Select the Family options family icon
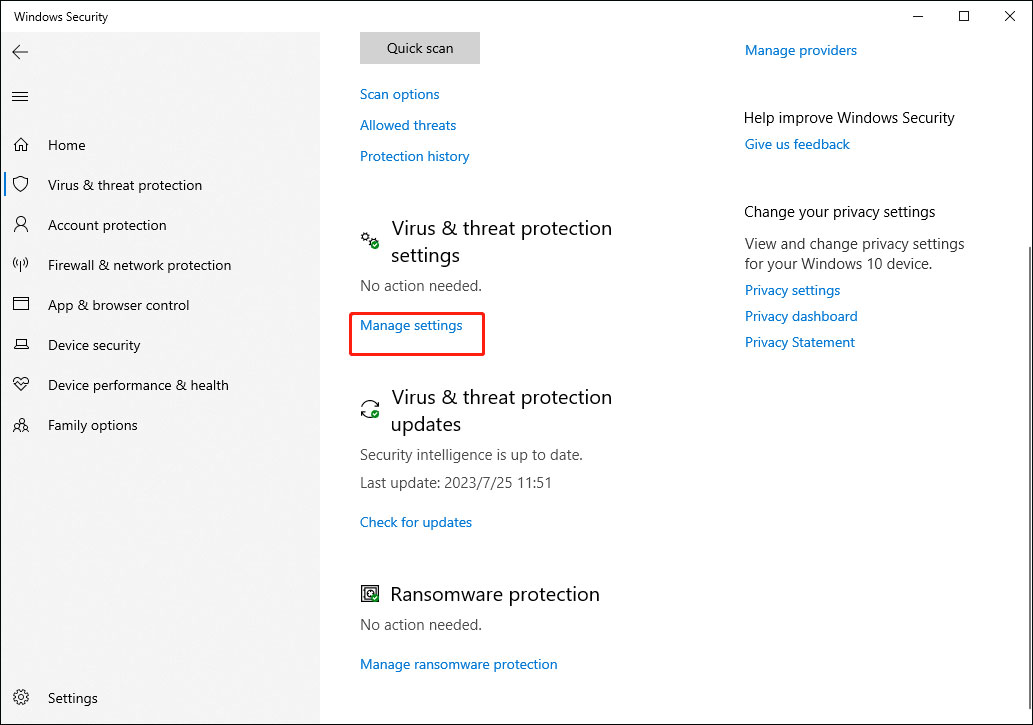The height and width of the screenshot is (725, 1033). coord(21,425)
